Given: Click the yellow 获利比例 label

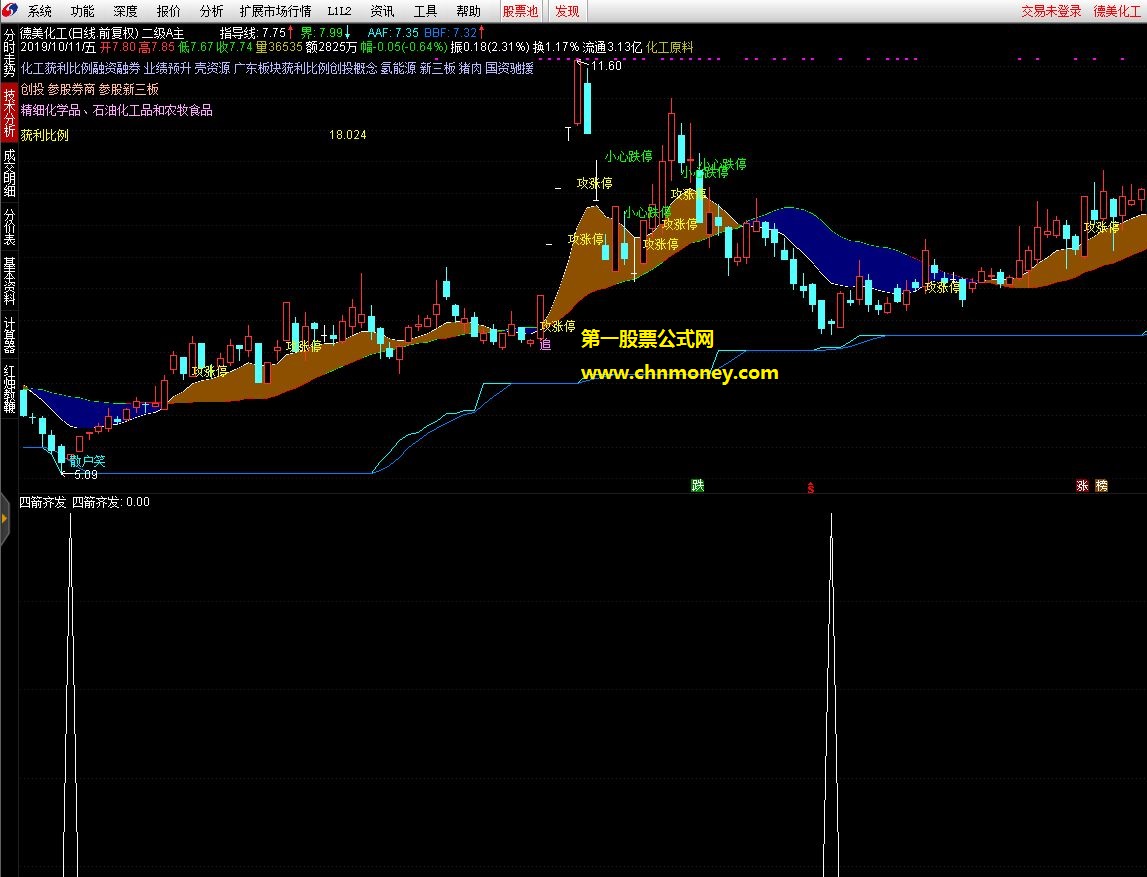Looking at the screenshot, I should tap(45, 135).
